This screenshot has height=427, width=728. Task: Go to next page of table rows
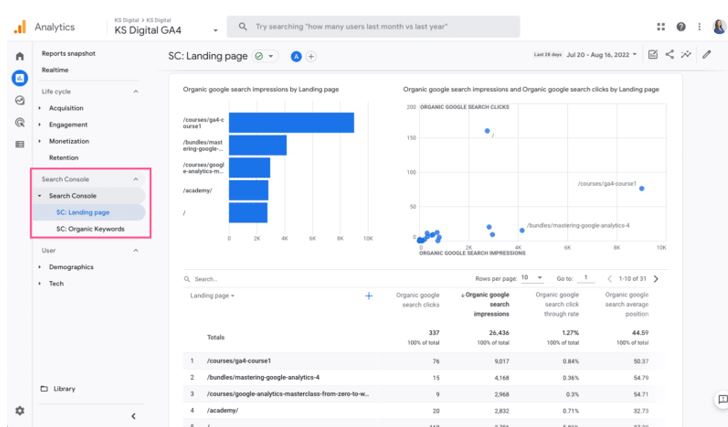click(656, 279)
